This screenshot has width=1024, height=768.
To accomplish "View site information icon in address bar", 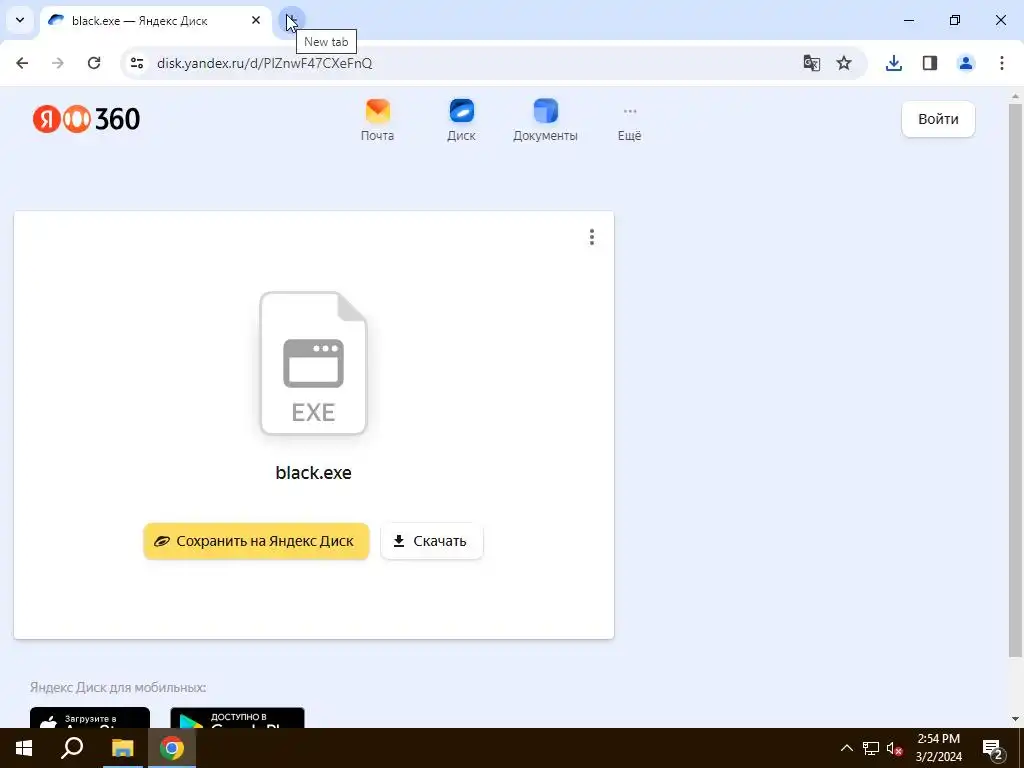I will 137,63.
